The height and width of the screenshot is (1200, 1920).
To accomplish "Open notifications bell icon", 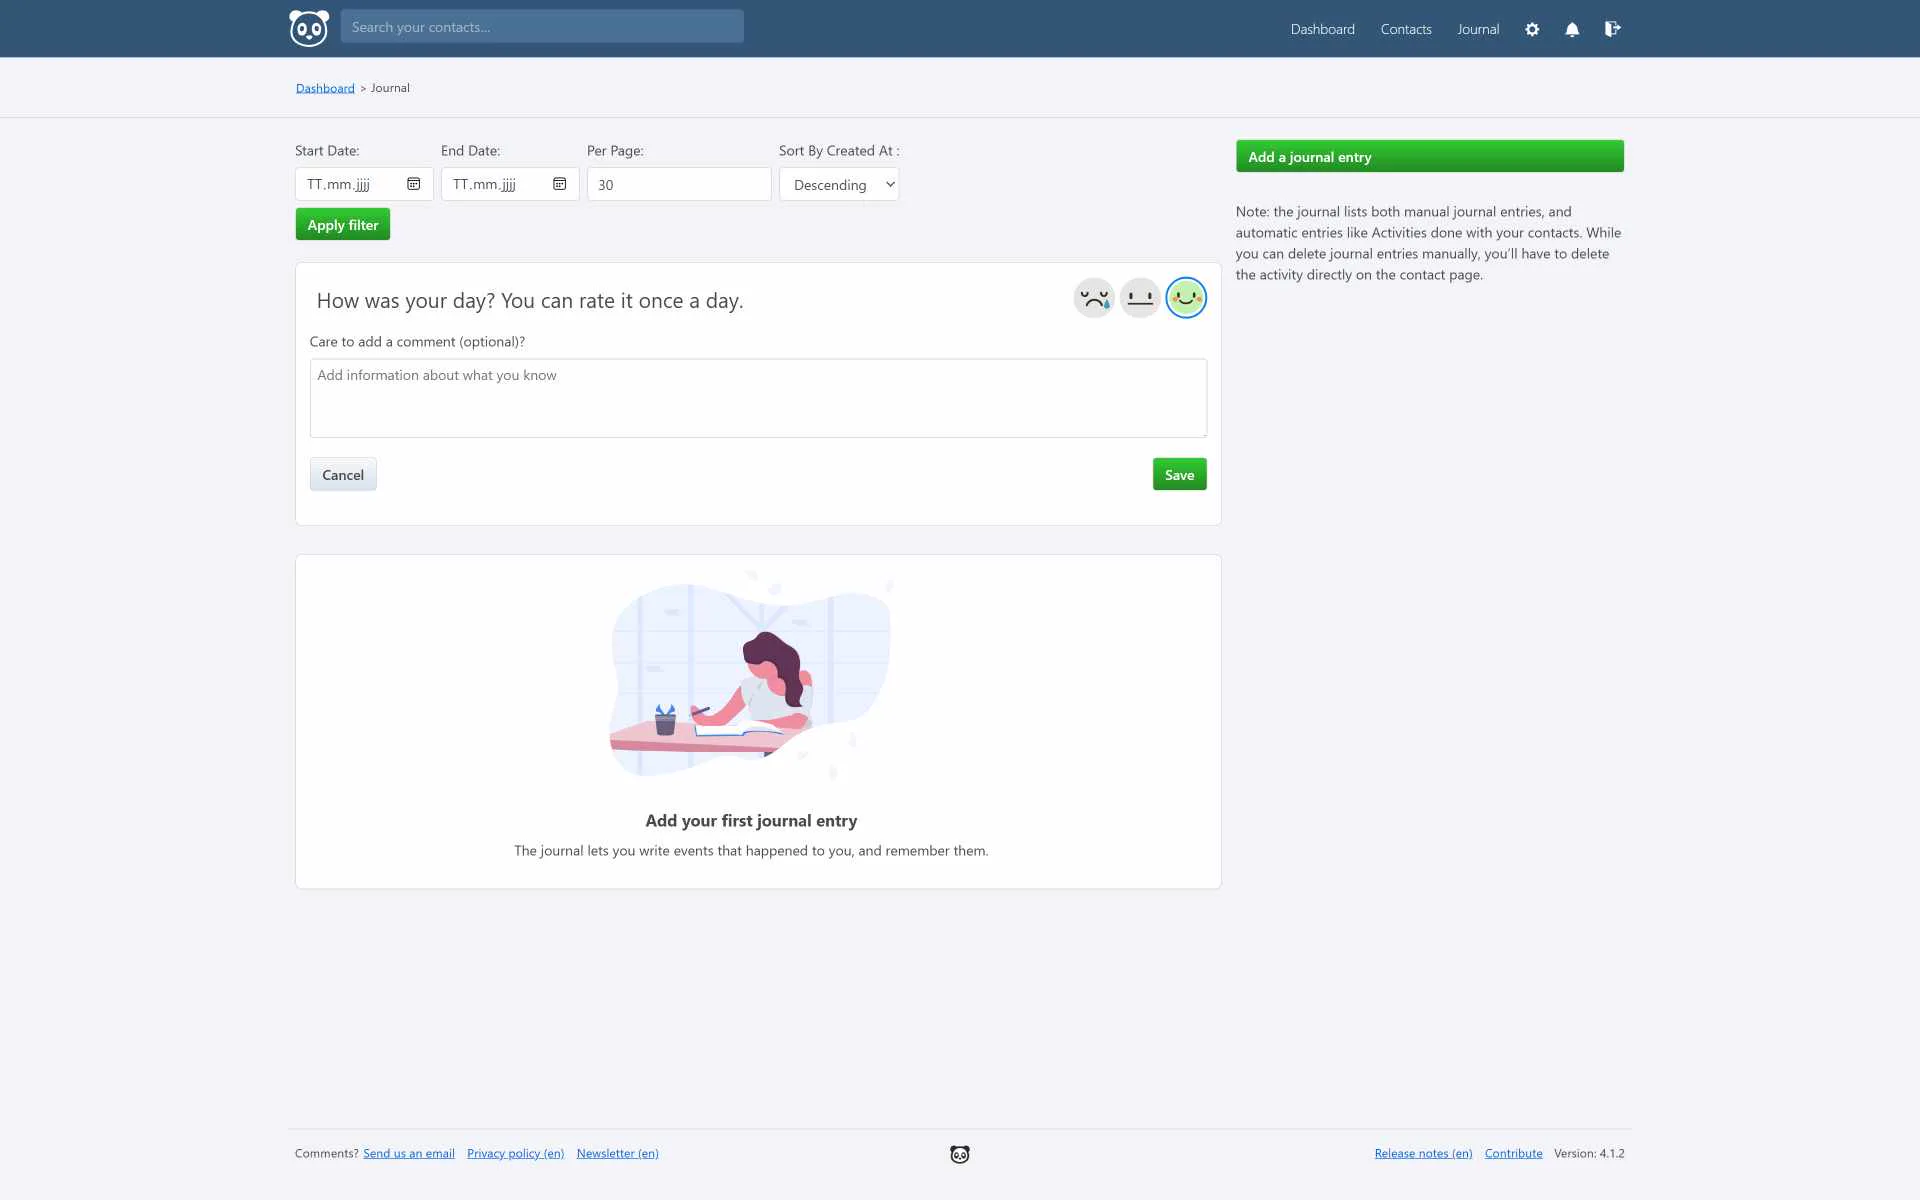I will click(1572, 29).
